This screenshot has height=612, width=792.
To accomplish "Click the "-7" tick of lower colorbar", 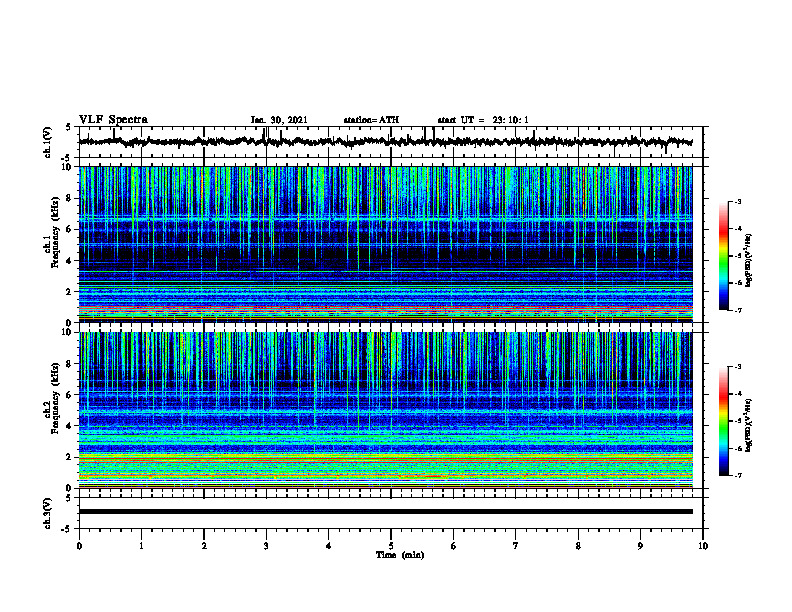I will tap(738, 476).
